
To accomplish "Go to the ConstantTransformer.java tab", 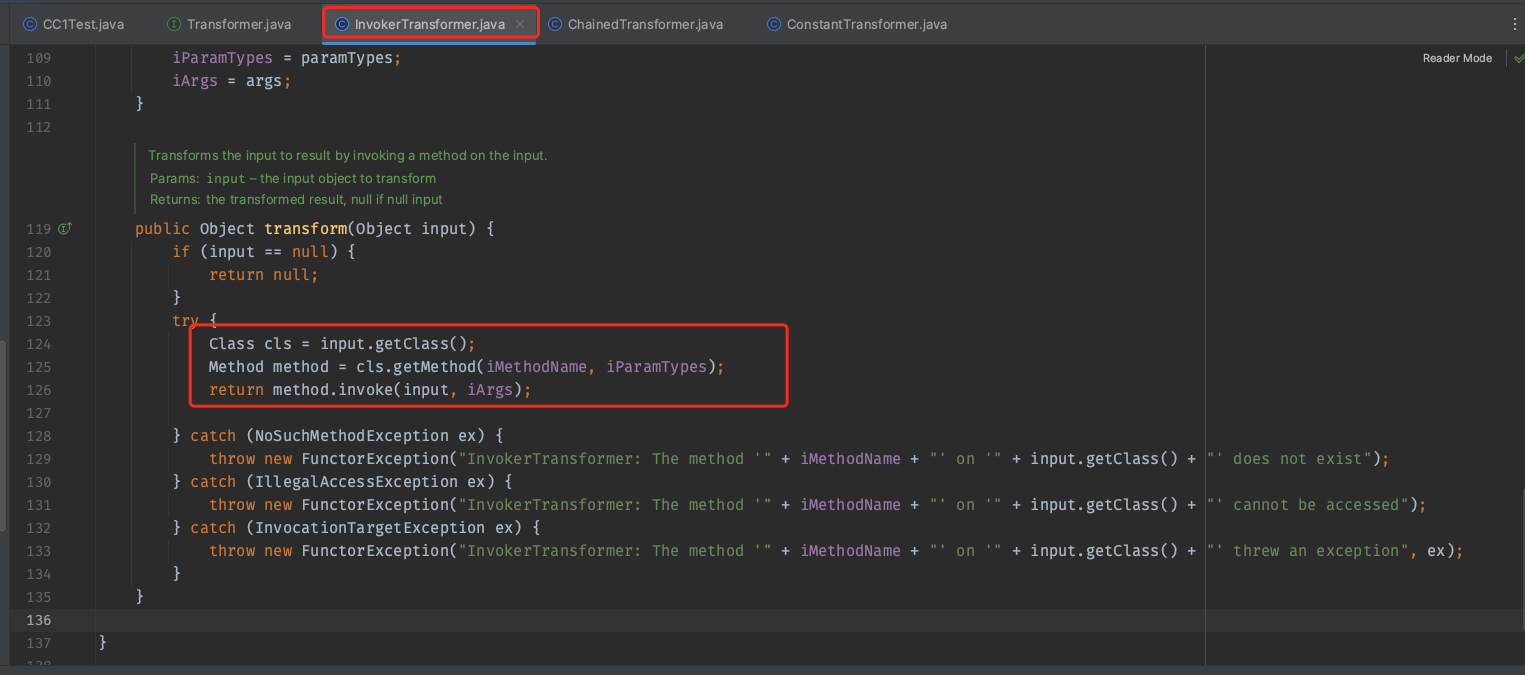I will pos(866,24).
